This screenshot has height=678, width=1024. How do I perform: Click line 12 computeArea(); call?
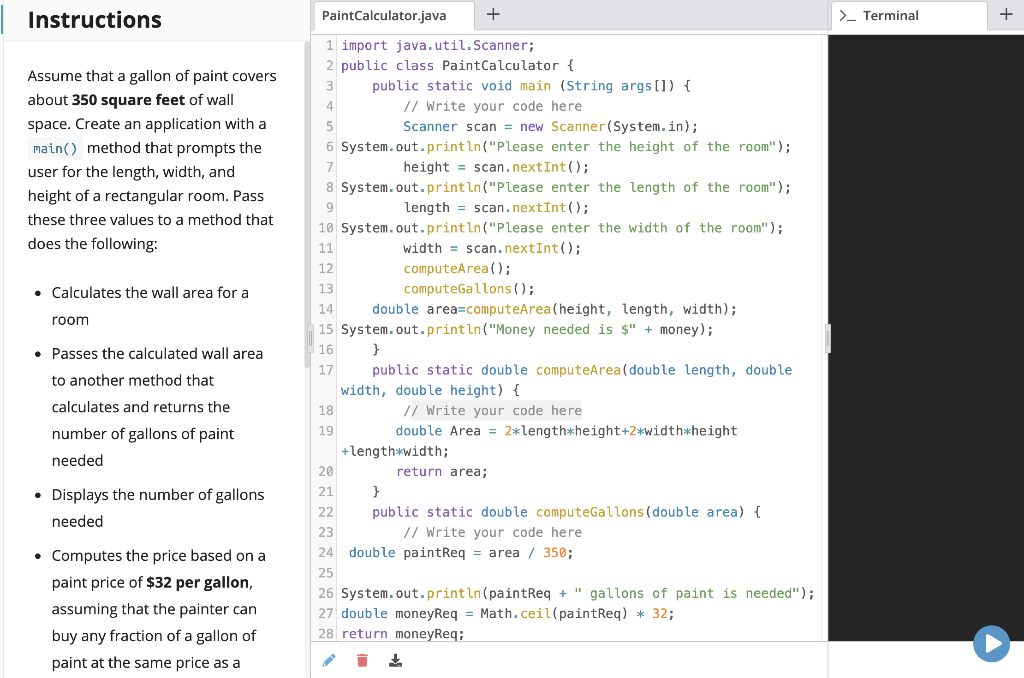(457, 268)
